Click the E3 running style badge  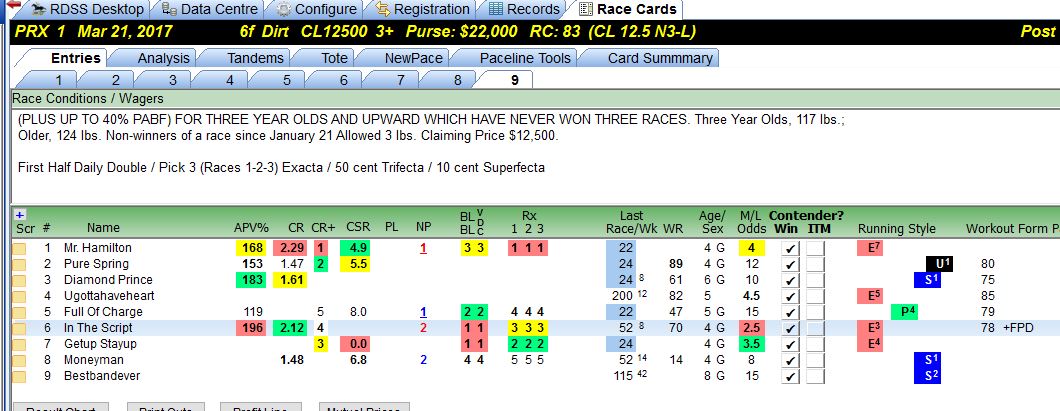[x=870, y=328]
